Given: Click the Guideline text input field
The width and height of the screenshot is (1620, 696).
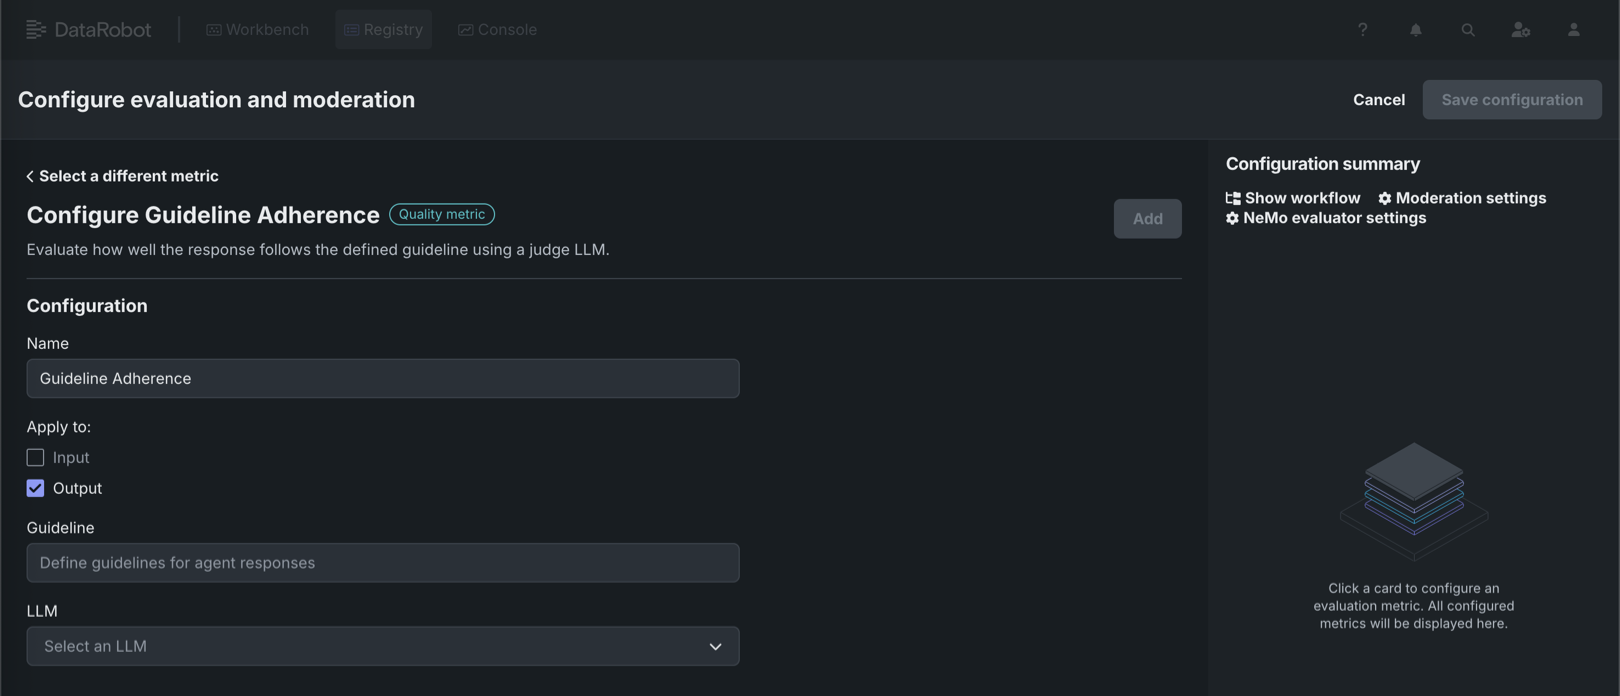Looking at the screenshot, I should 382,563.
